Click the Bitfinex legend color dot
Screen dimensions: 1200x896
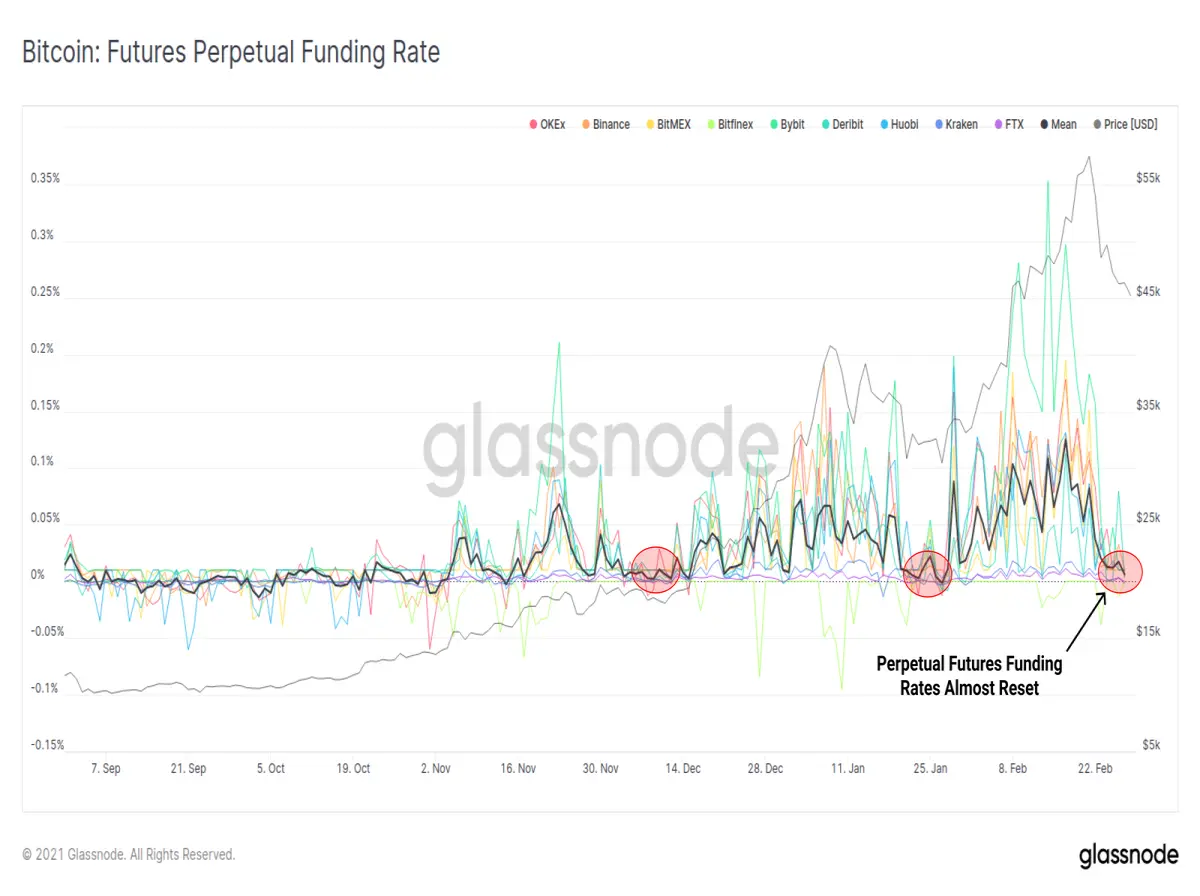[710, 125]
